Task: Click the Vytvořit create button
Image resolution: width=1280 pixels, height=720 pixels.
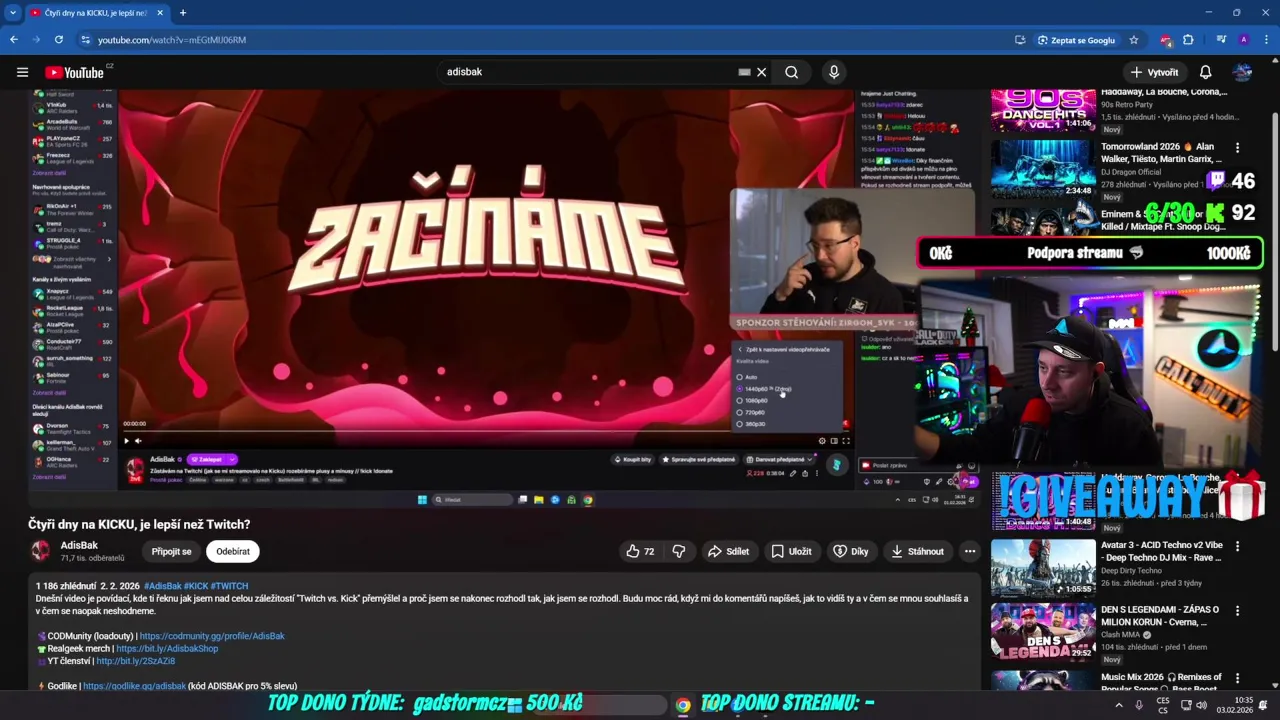Action: [1155, 72]
